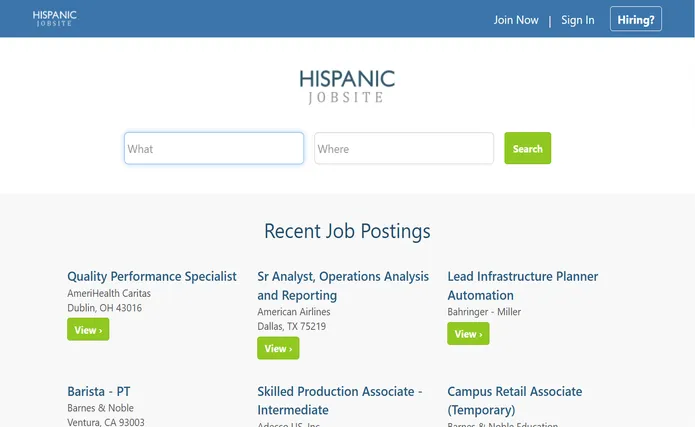695x427 pixels.
Task: Open Sr Analyst, Operations Analysis and Reporting
Action: point(343,286)
